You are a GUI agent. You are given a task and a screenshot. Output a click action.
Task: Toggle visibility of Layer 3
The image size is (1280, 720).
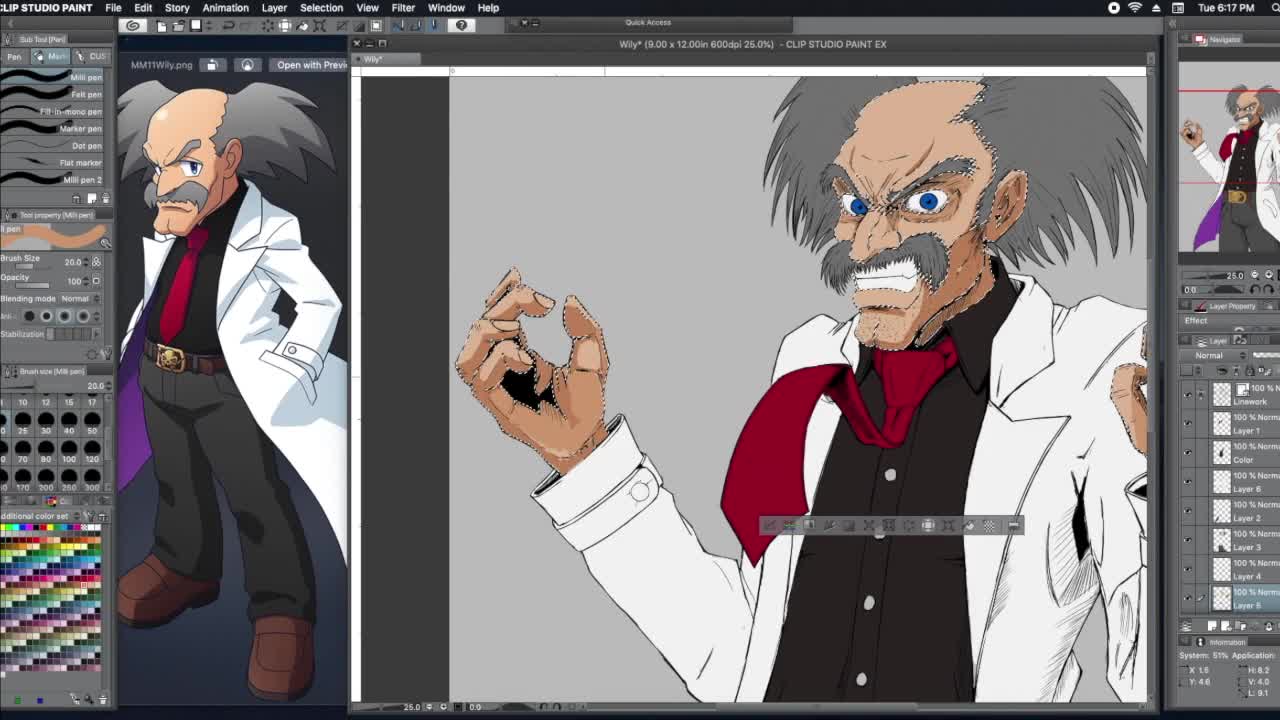[1188, 540]
